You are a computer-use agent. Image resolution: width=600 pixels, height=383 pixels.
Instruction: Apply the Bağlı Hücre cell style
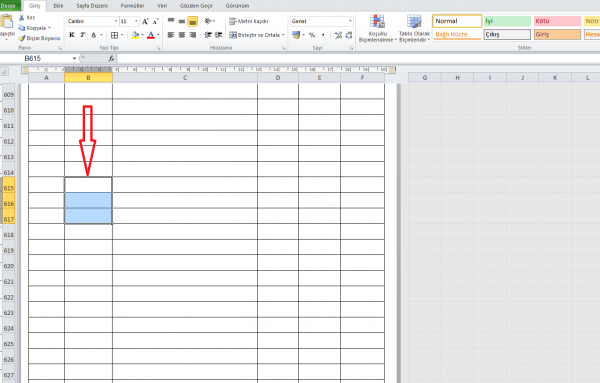[457, 34]
